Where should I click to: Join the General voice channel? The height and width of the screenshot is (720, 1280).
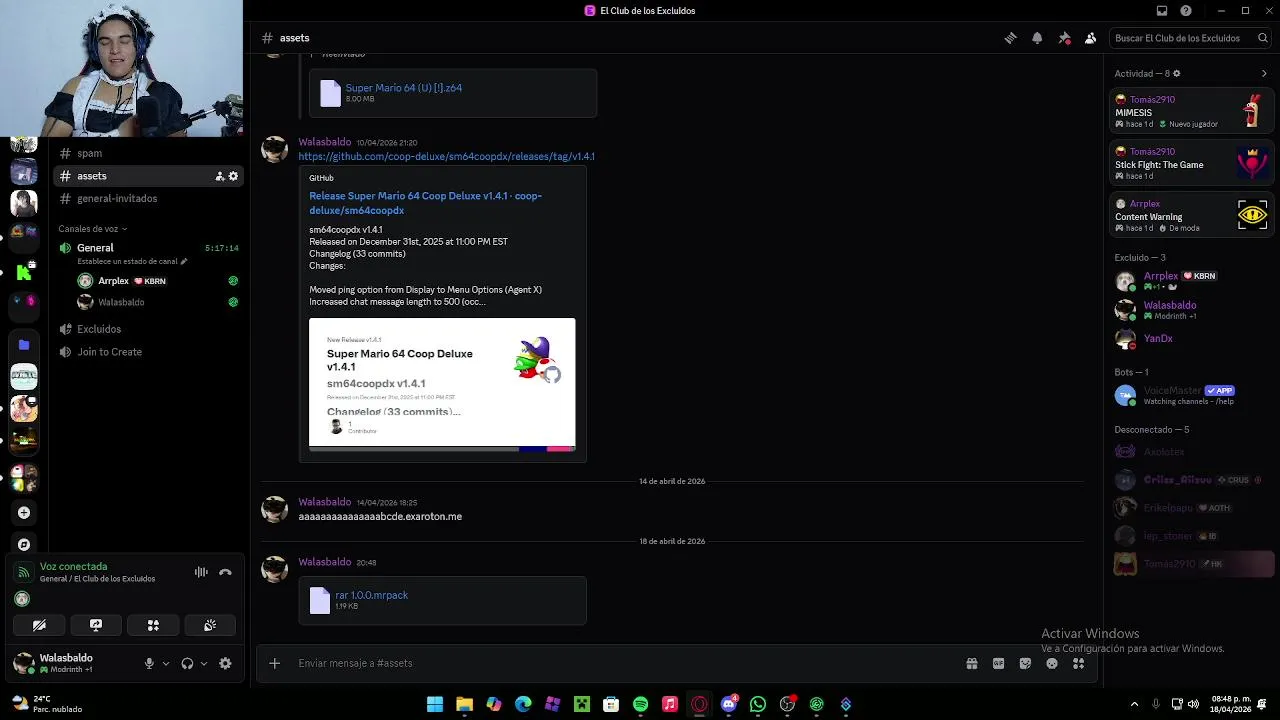148,248
